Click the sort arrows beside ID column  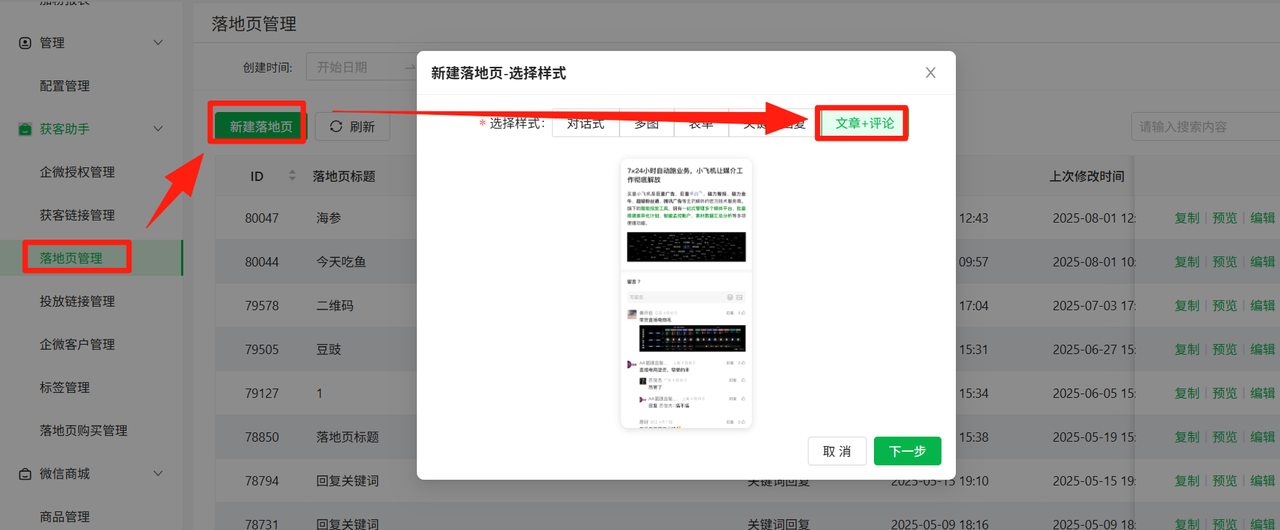292,176
